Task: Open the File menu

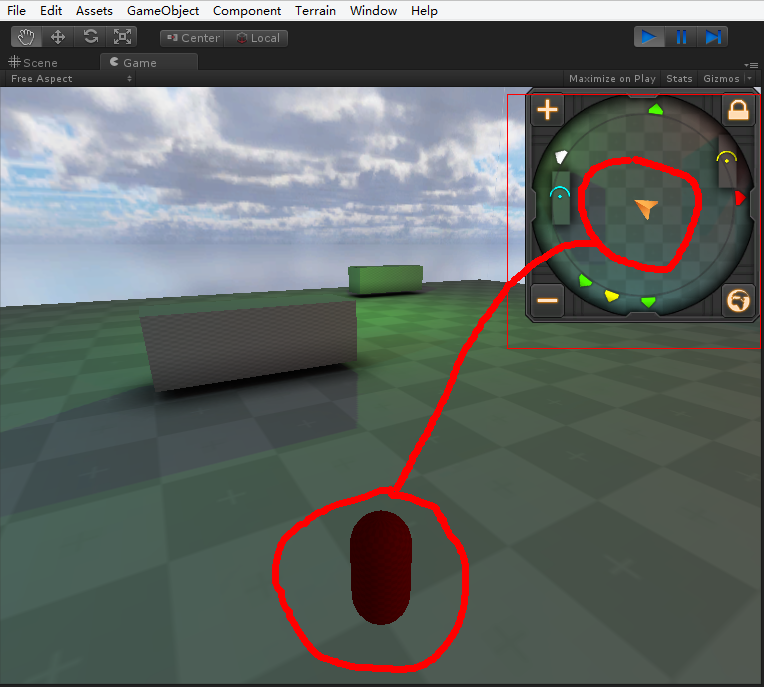Action: (x=16, y=10)
